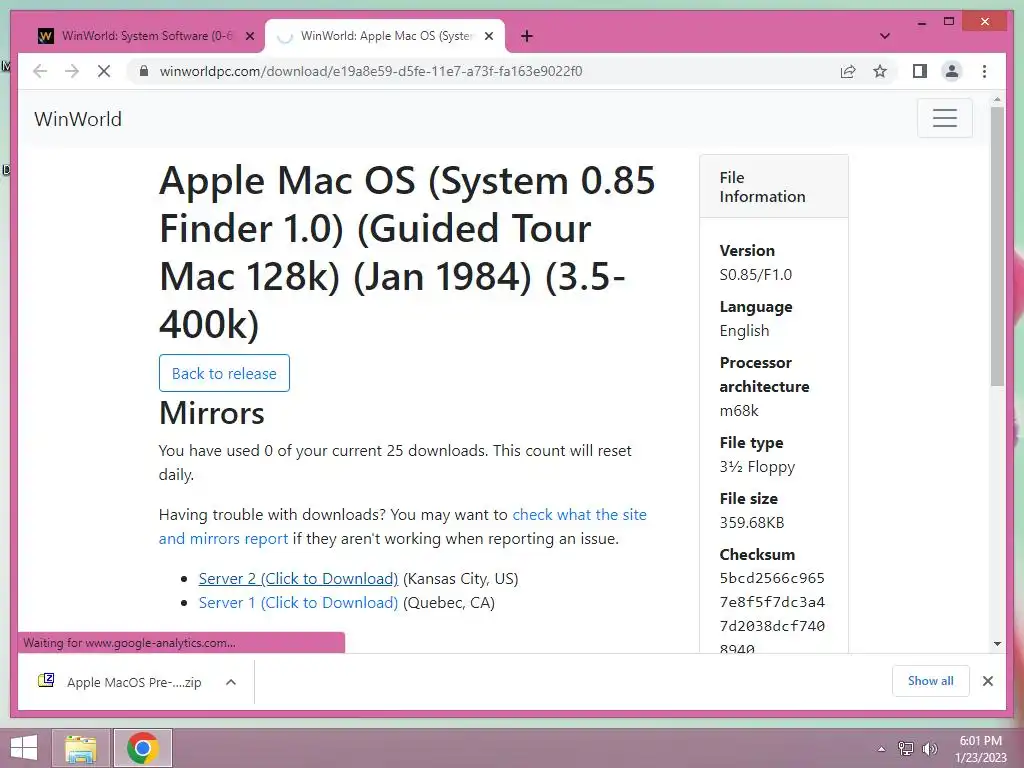
Task: Close the WinWorld System Software tab
Action: (x=249, y=37)
